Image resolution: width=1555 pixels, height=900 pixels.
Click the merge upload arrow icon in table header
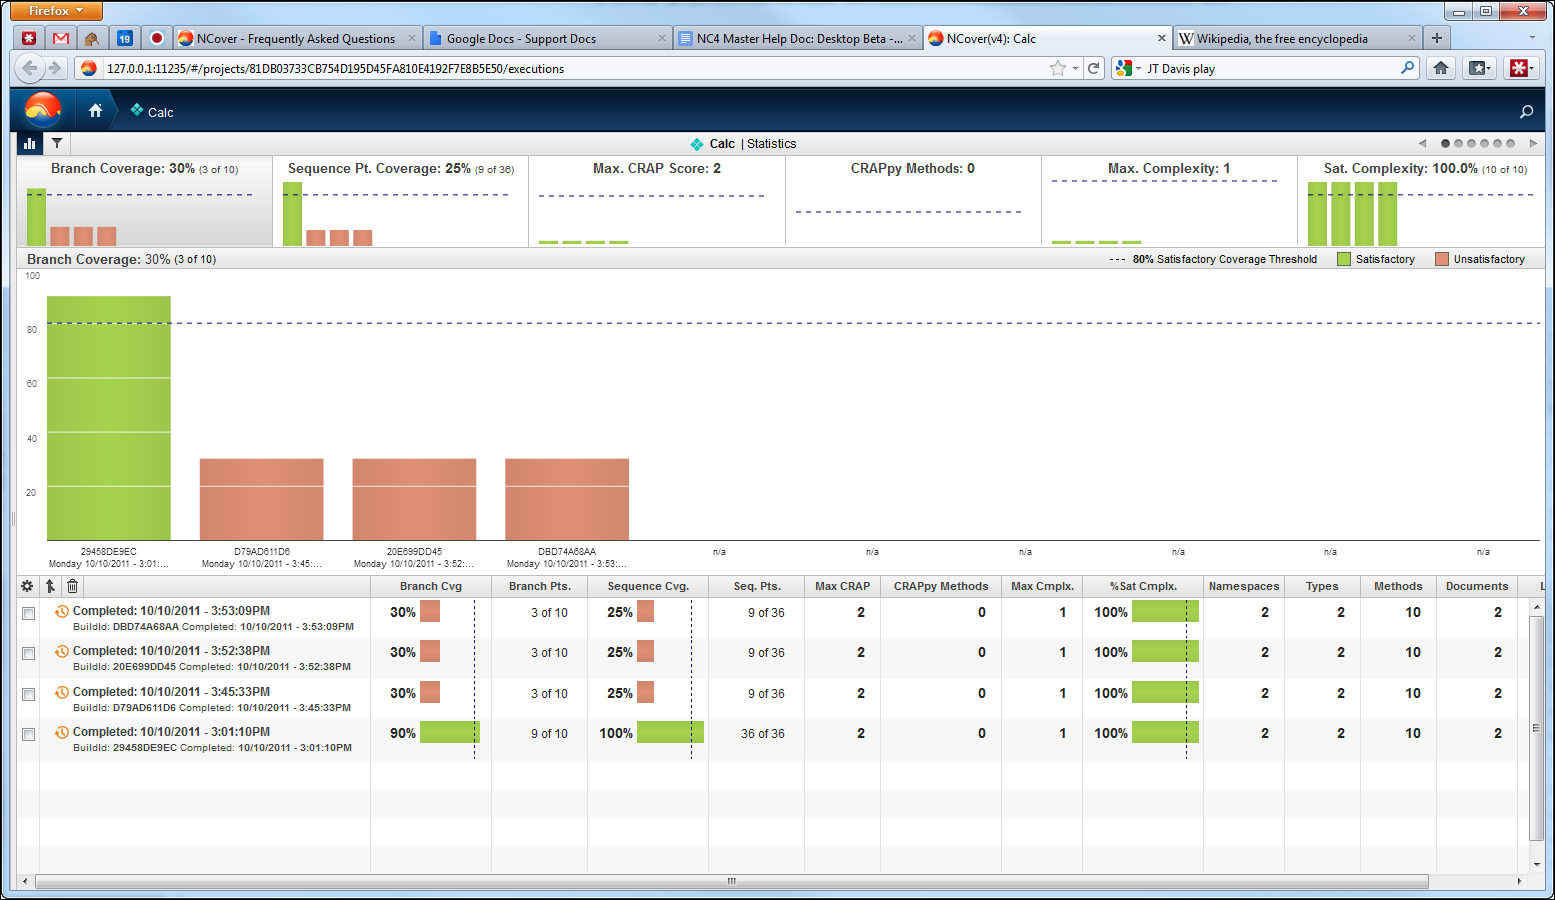point(50,586)
